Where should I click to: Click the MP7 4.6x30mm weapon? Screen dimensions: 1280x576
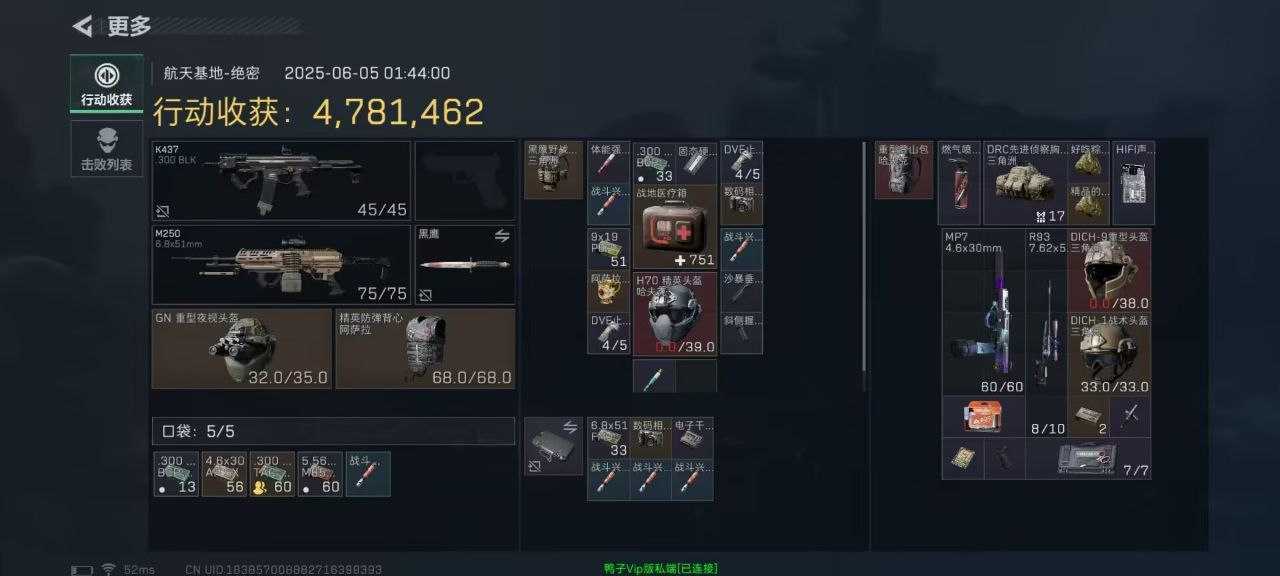983,312
